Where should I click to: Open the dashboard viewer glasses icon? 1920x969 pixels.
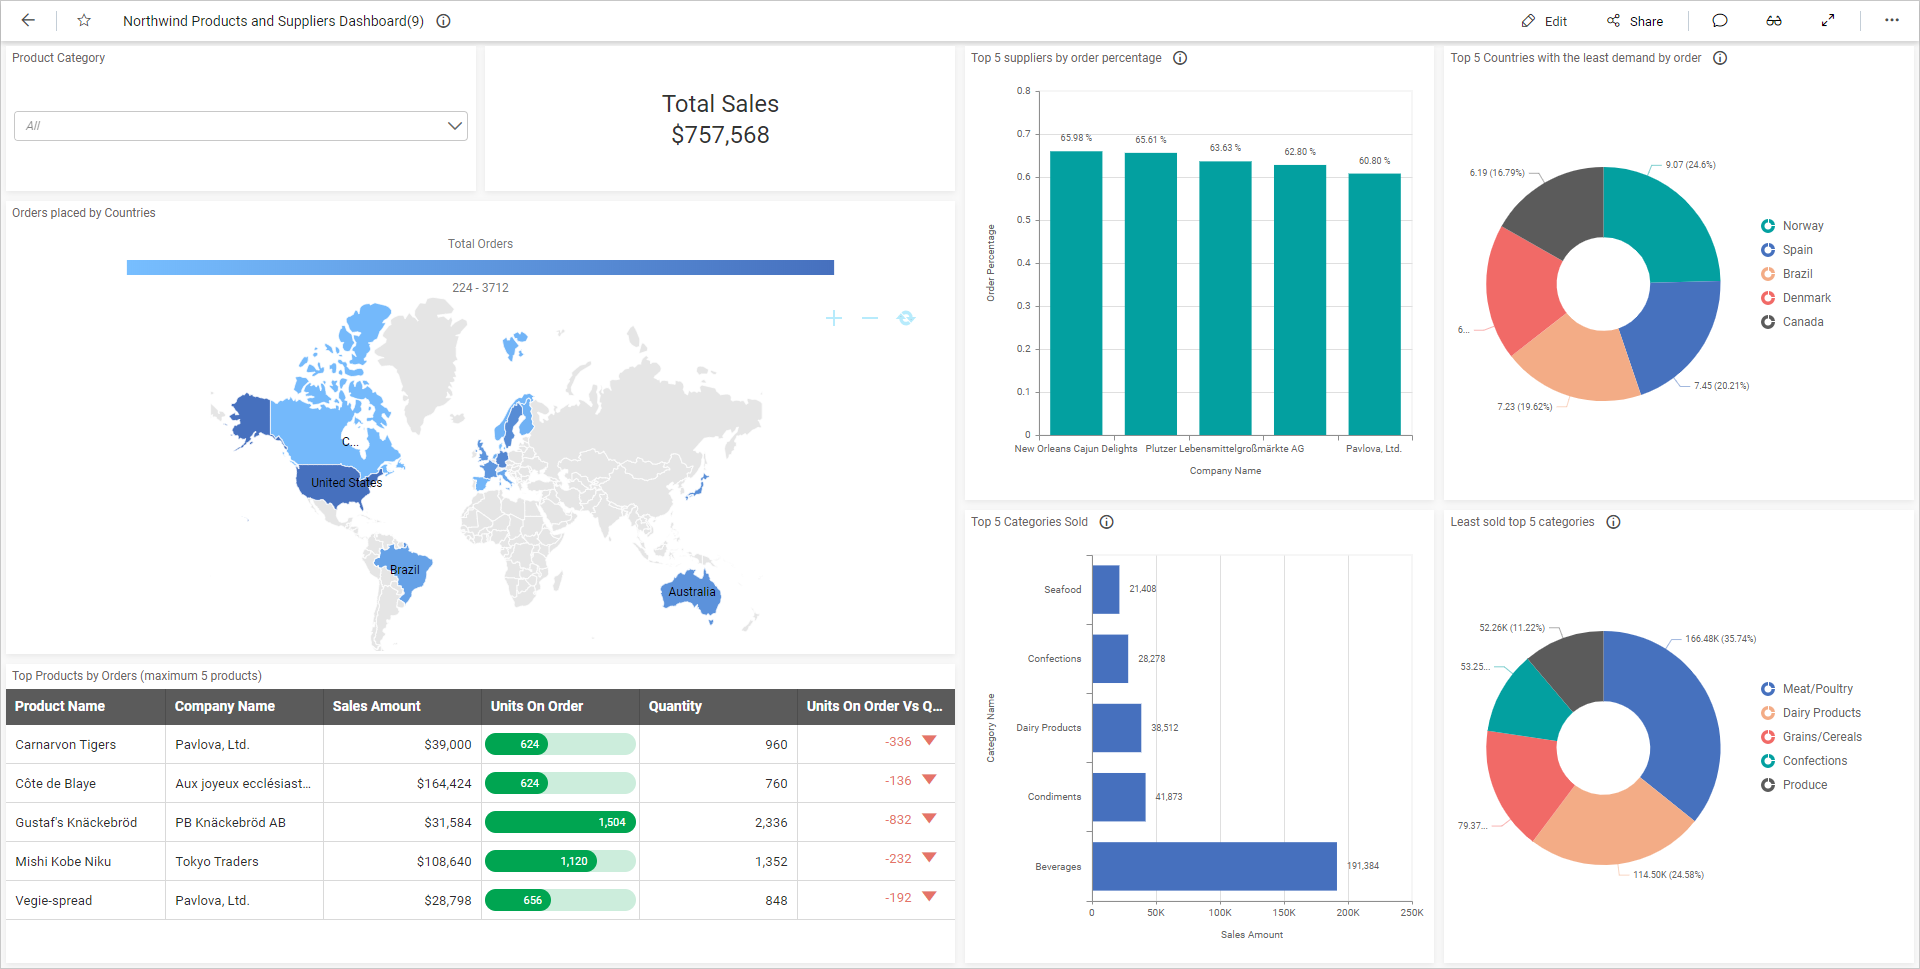point(1774,20)
